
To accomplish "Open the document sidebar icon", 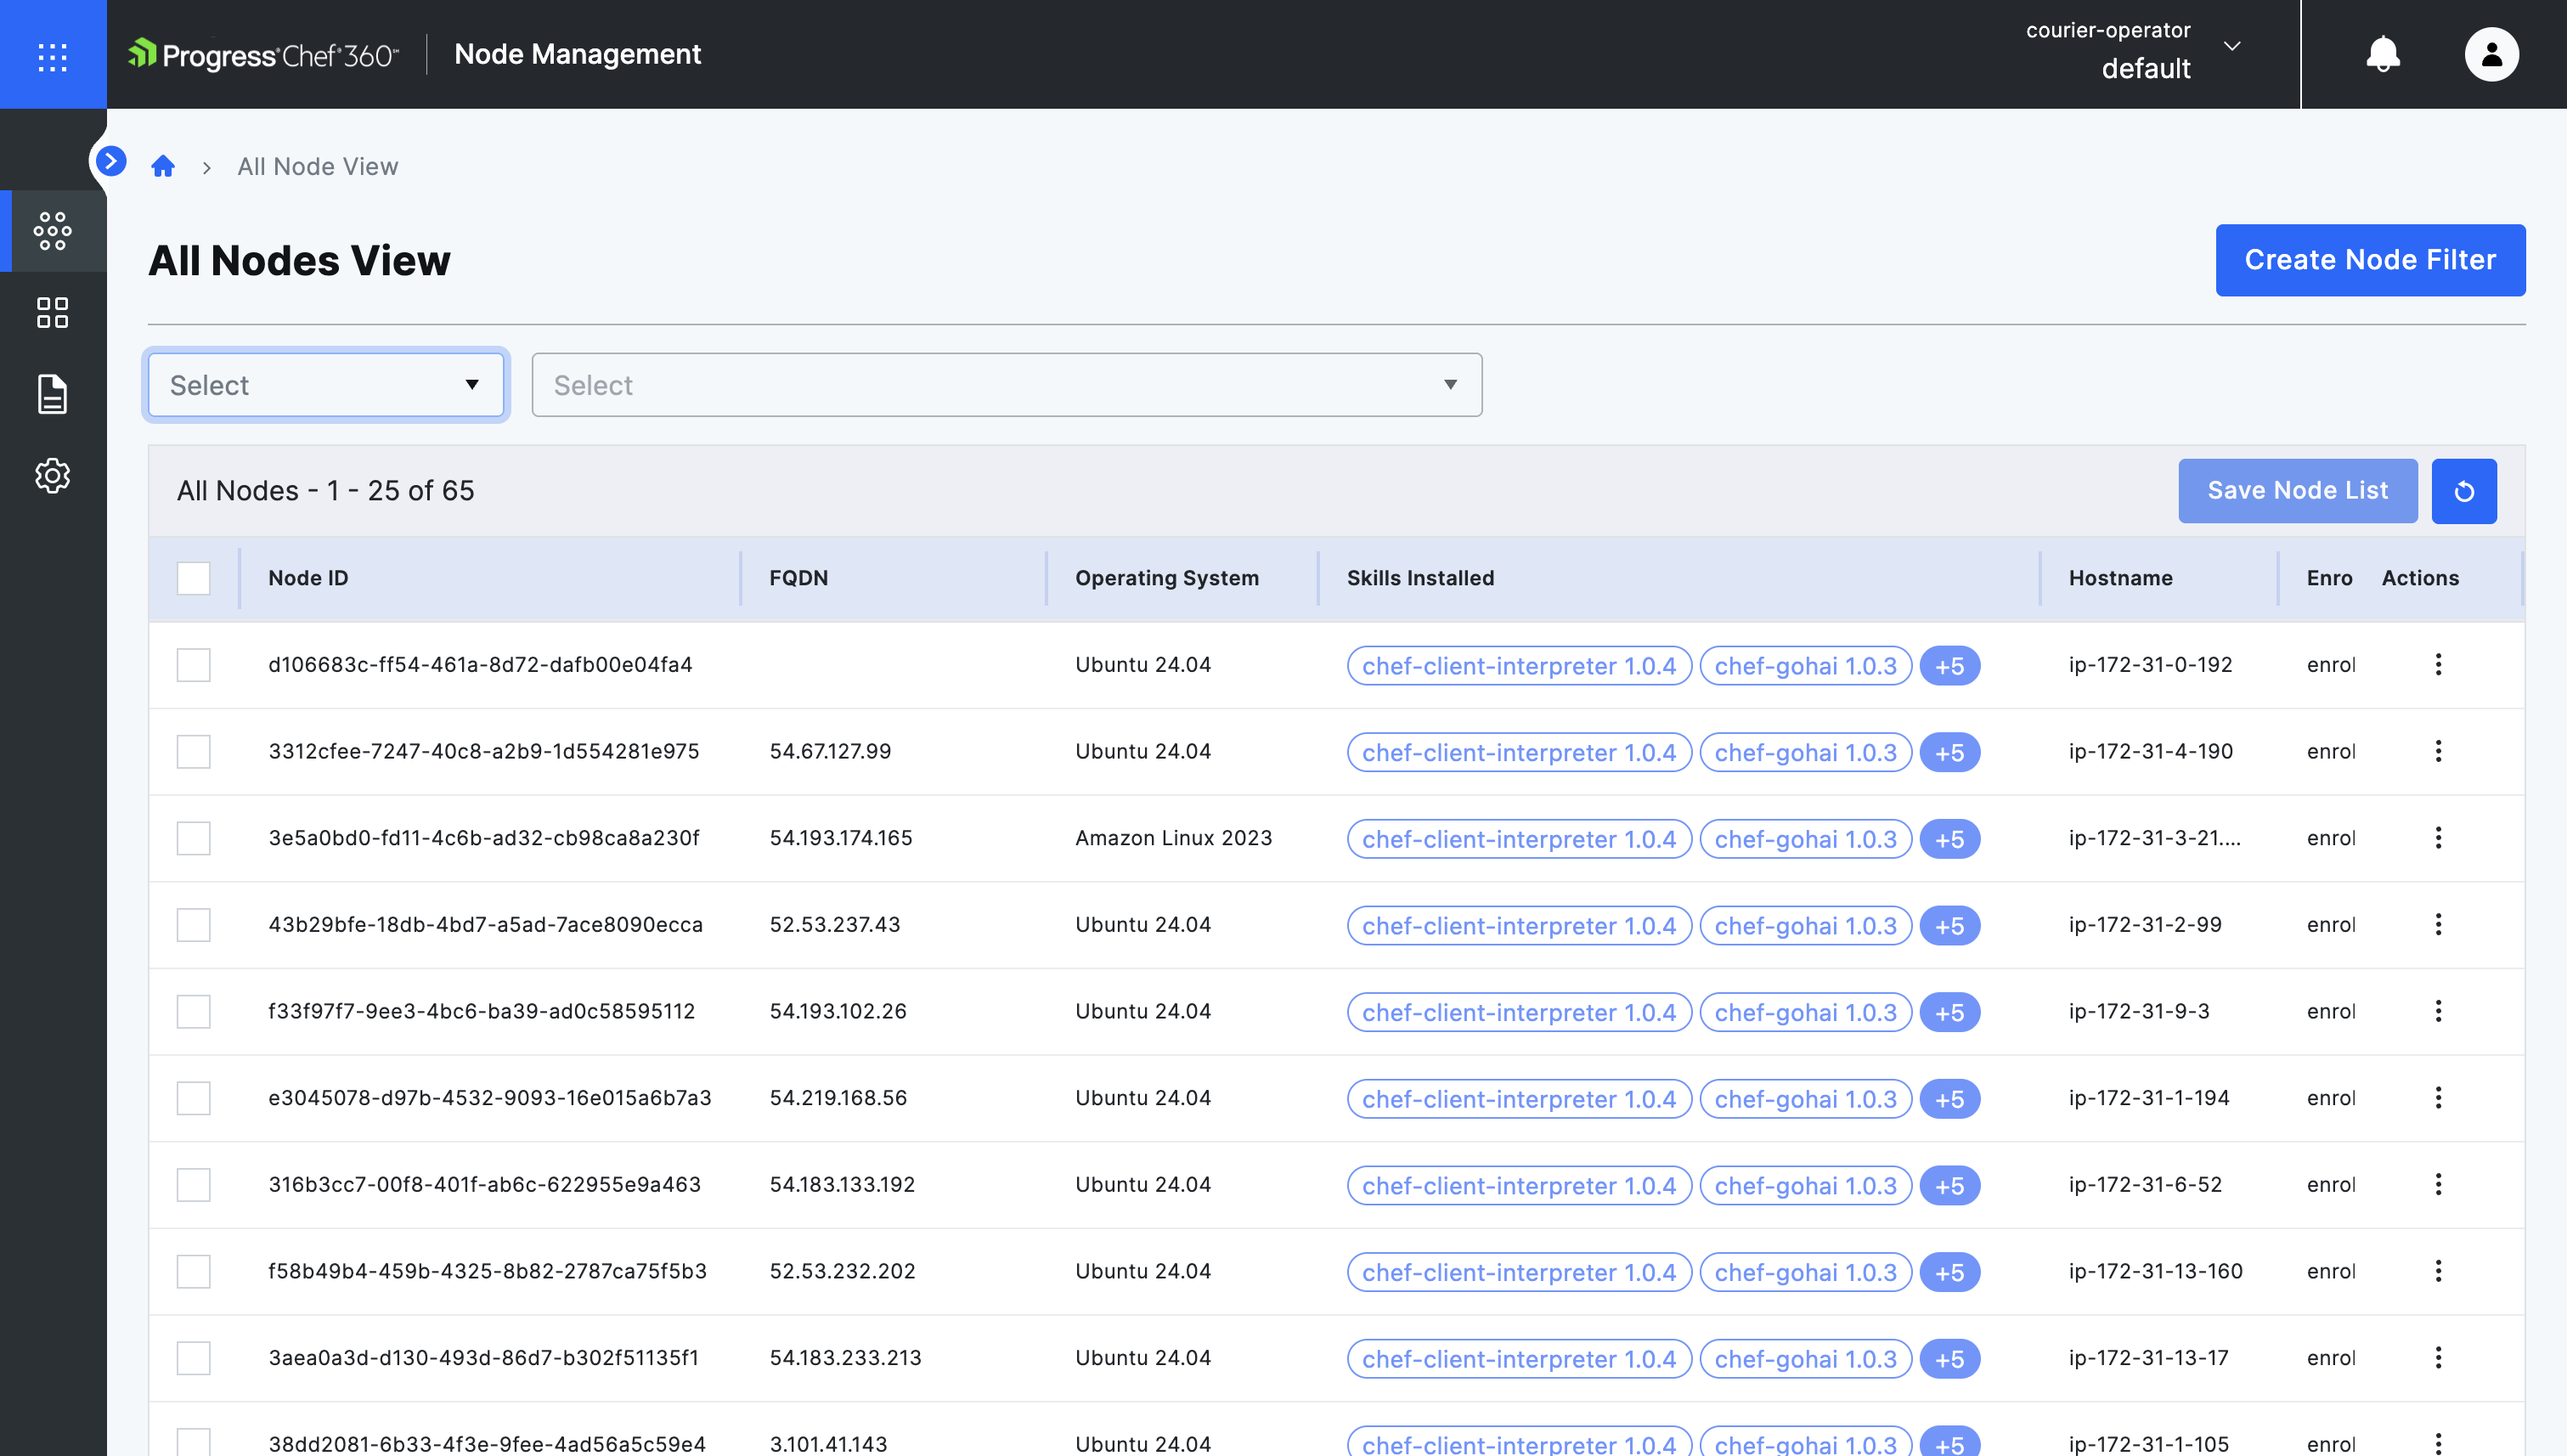I will (53, 393).
